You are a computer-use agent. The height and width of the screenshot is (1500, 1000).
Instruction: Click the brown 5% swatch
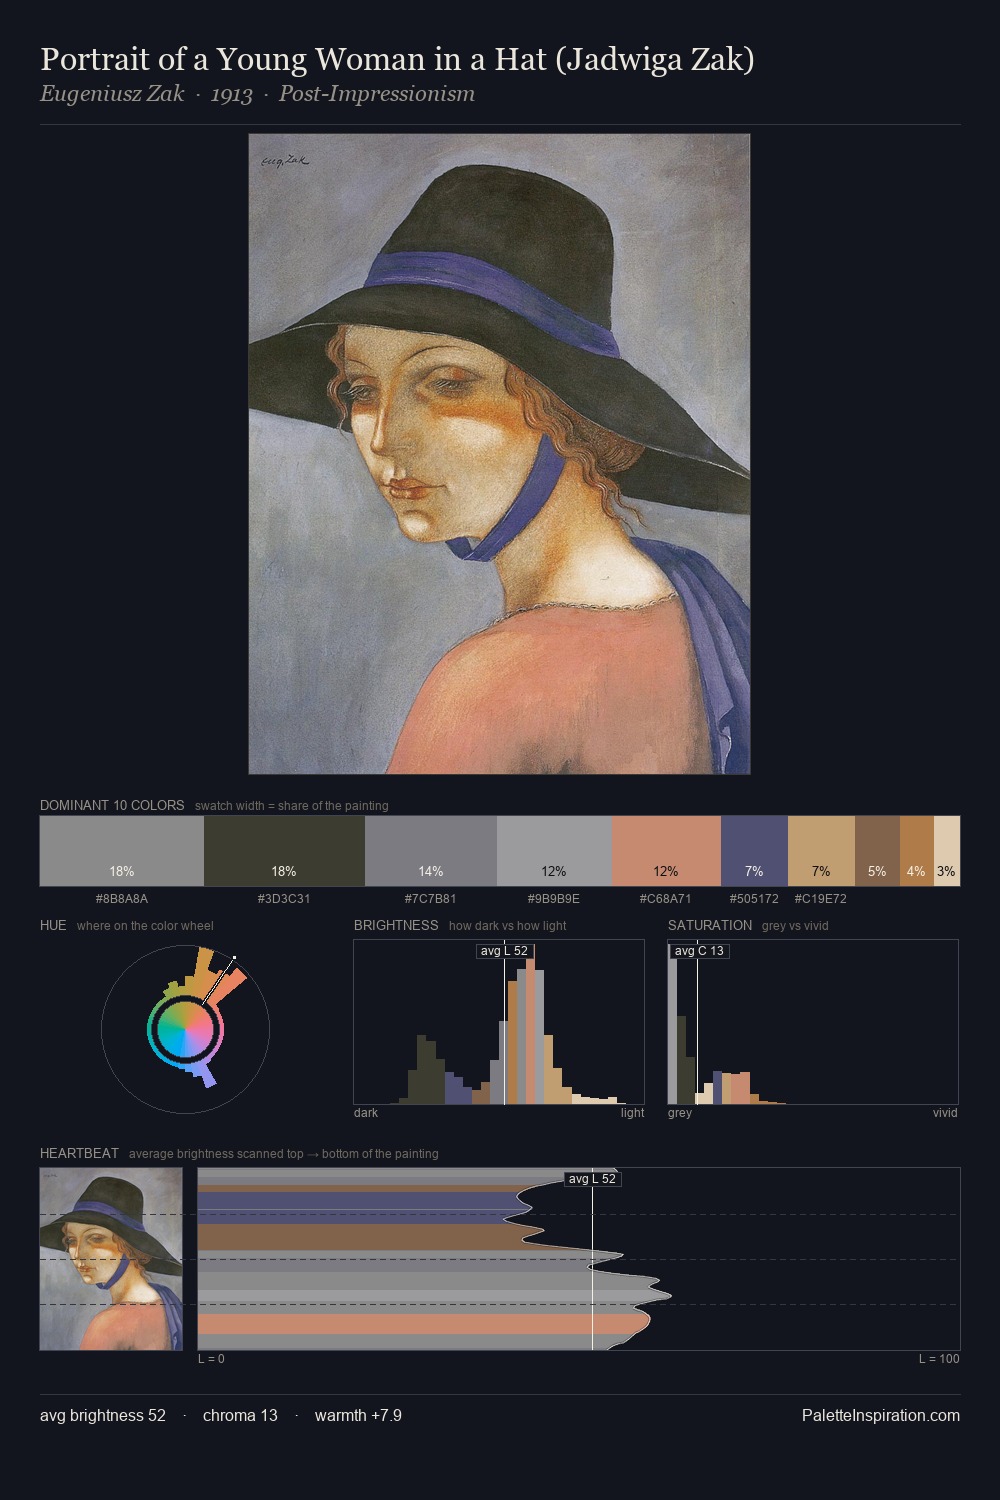877,851
